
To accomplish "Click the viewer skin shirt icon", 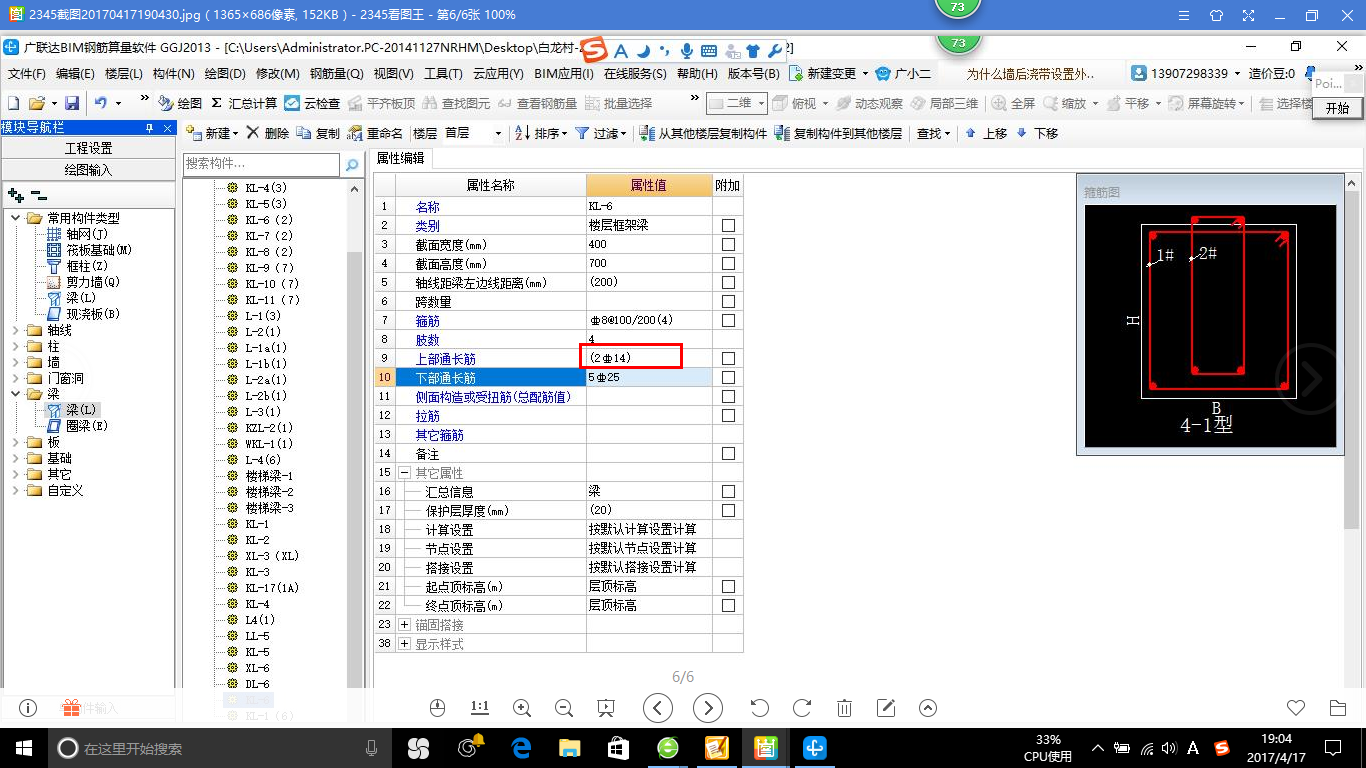I will coord(1216,16).
